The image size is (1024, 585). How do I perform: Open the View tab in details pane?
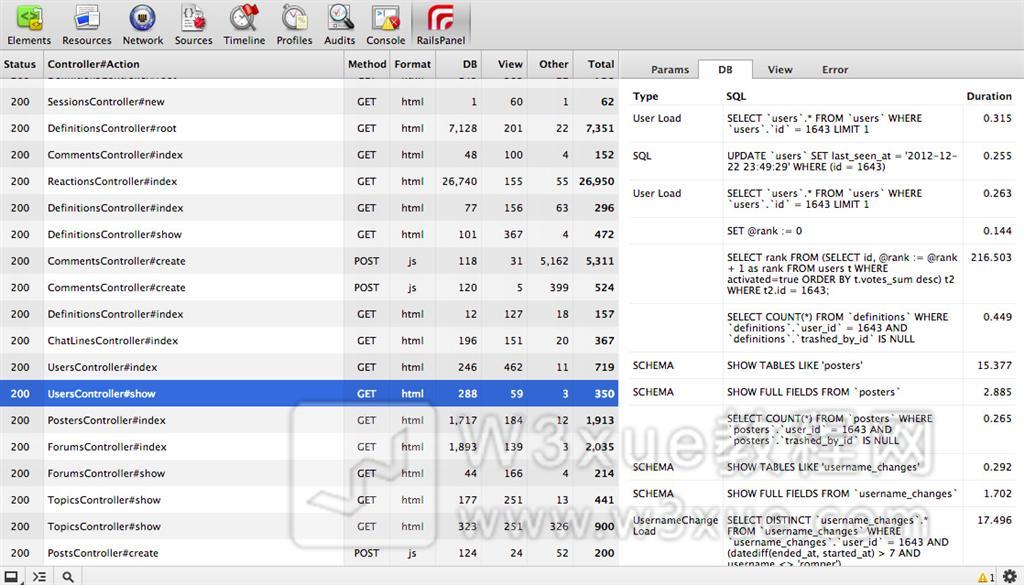pyautogui.click(x=780, y=69)
